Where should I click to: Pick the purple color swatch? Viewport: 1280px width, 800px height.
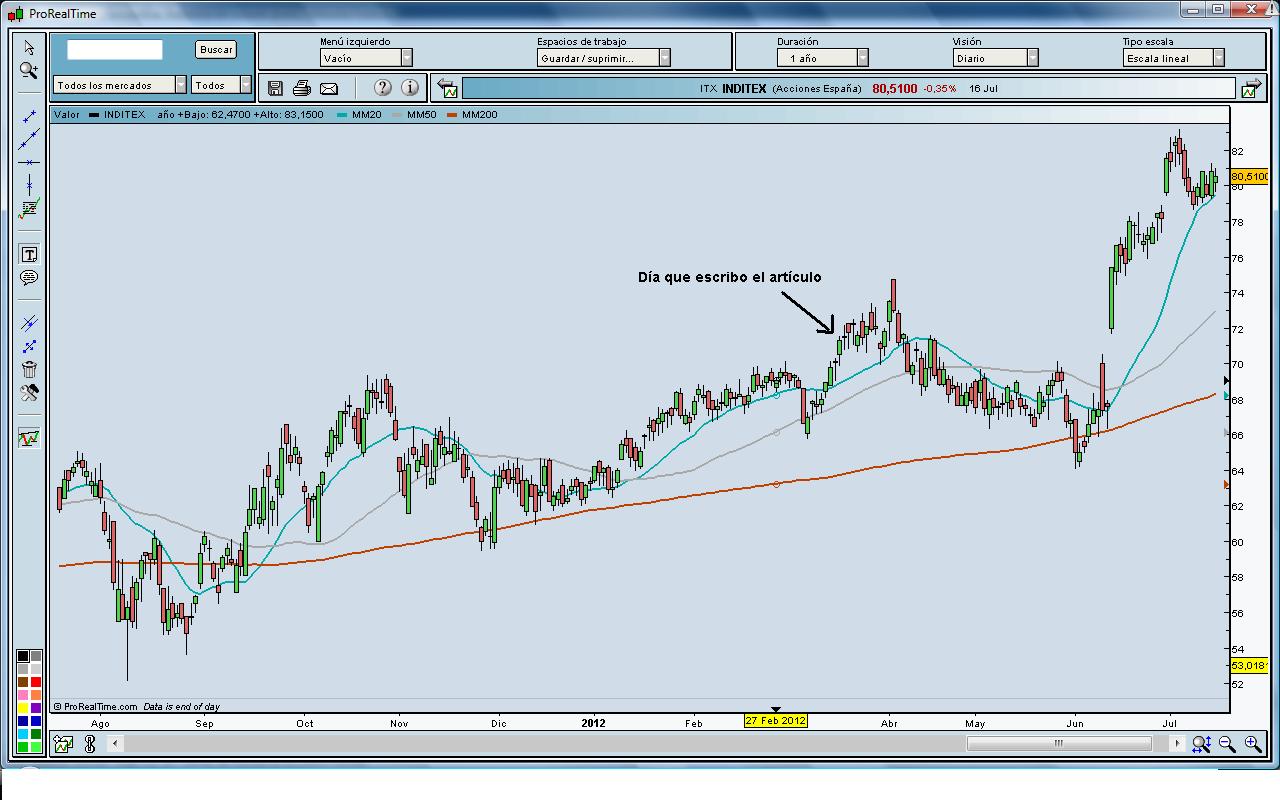[x=36, y=708]
